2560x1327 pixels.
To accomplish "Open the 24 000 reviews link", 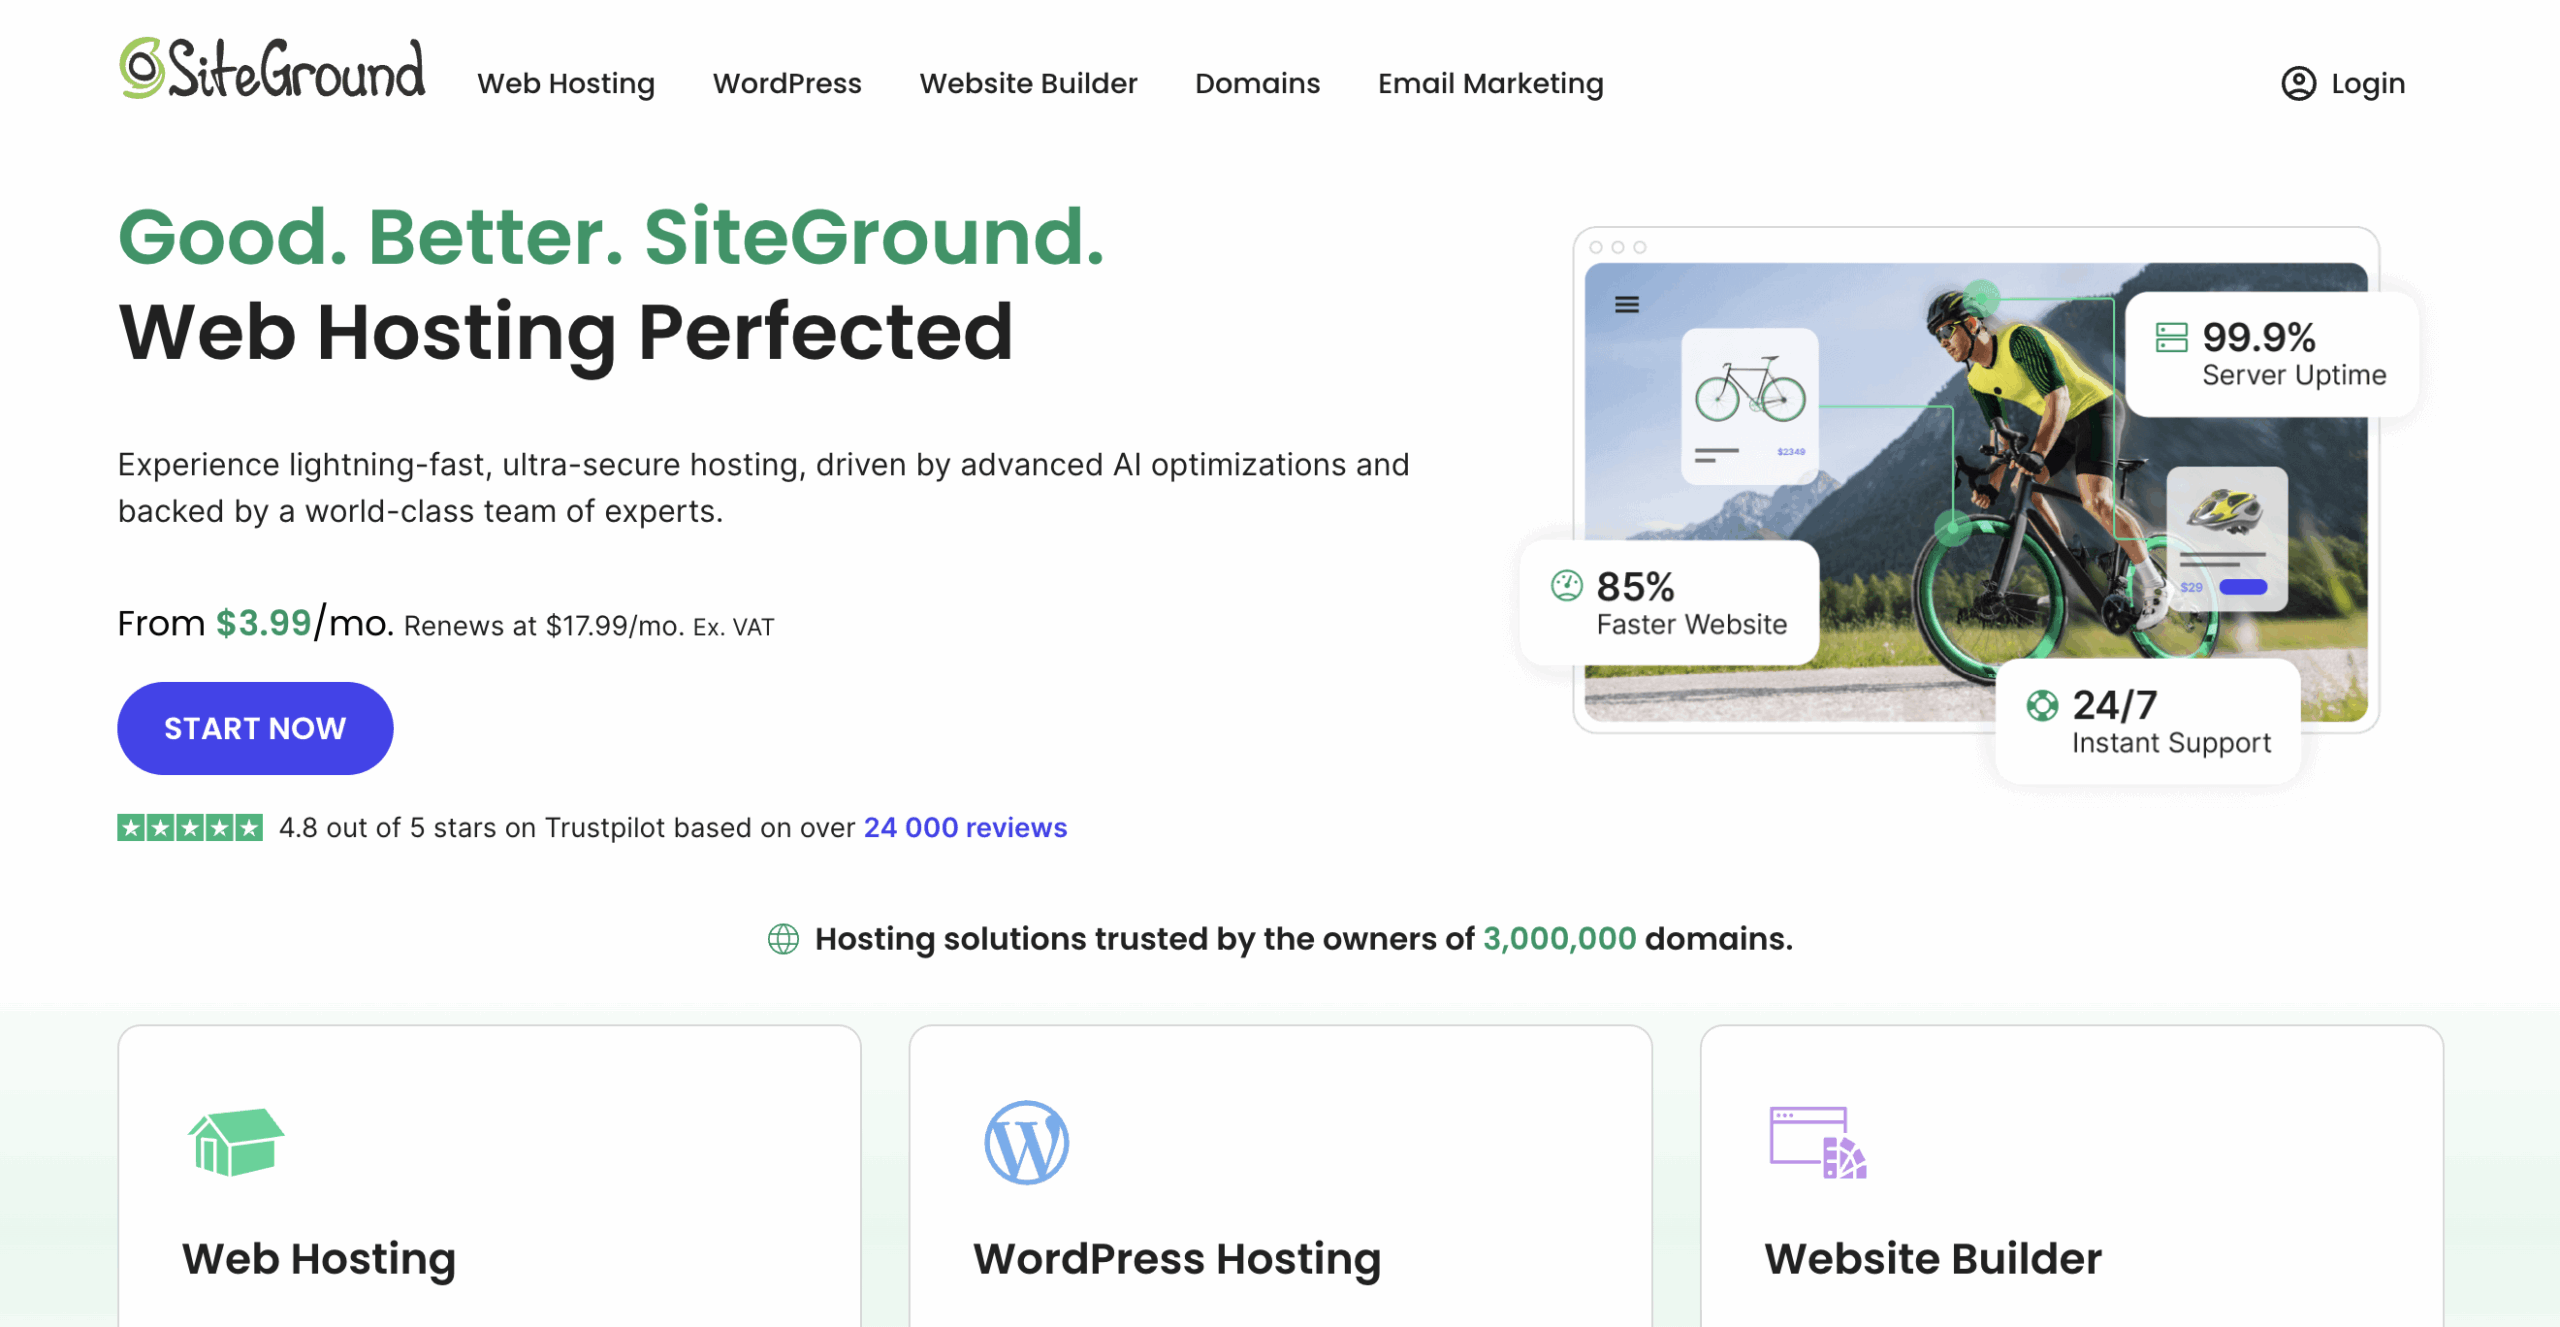I will (x=965, y=827).
